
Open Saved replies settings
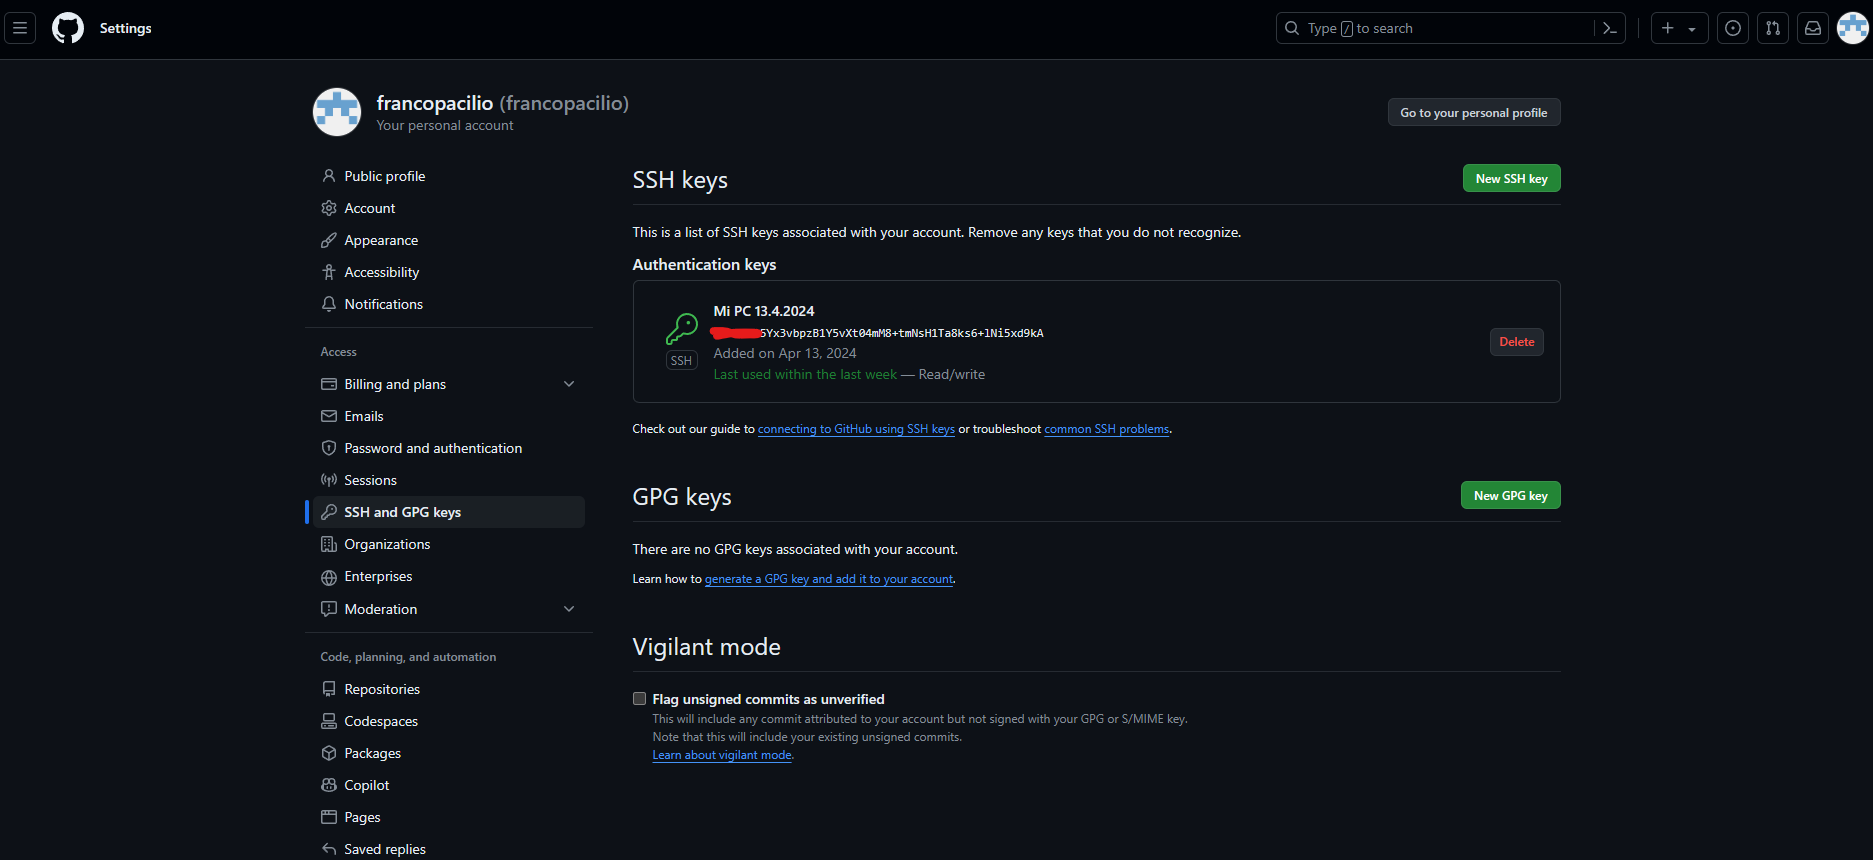pos(449,849)
